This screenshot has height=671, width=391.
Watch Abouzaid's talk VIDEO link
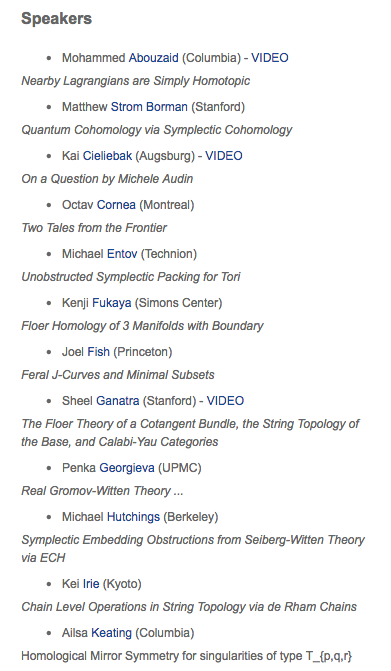(x=270, y=58)
